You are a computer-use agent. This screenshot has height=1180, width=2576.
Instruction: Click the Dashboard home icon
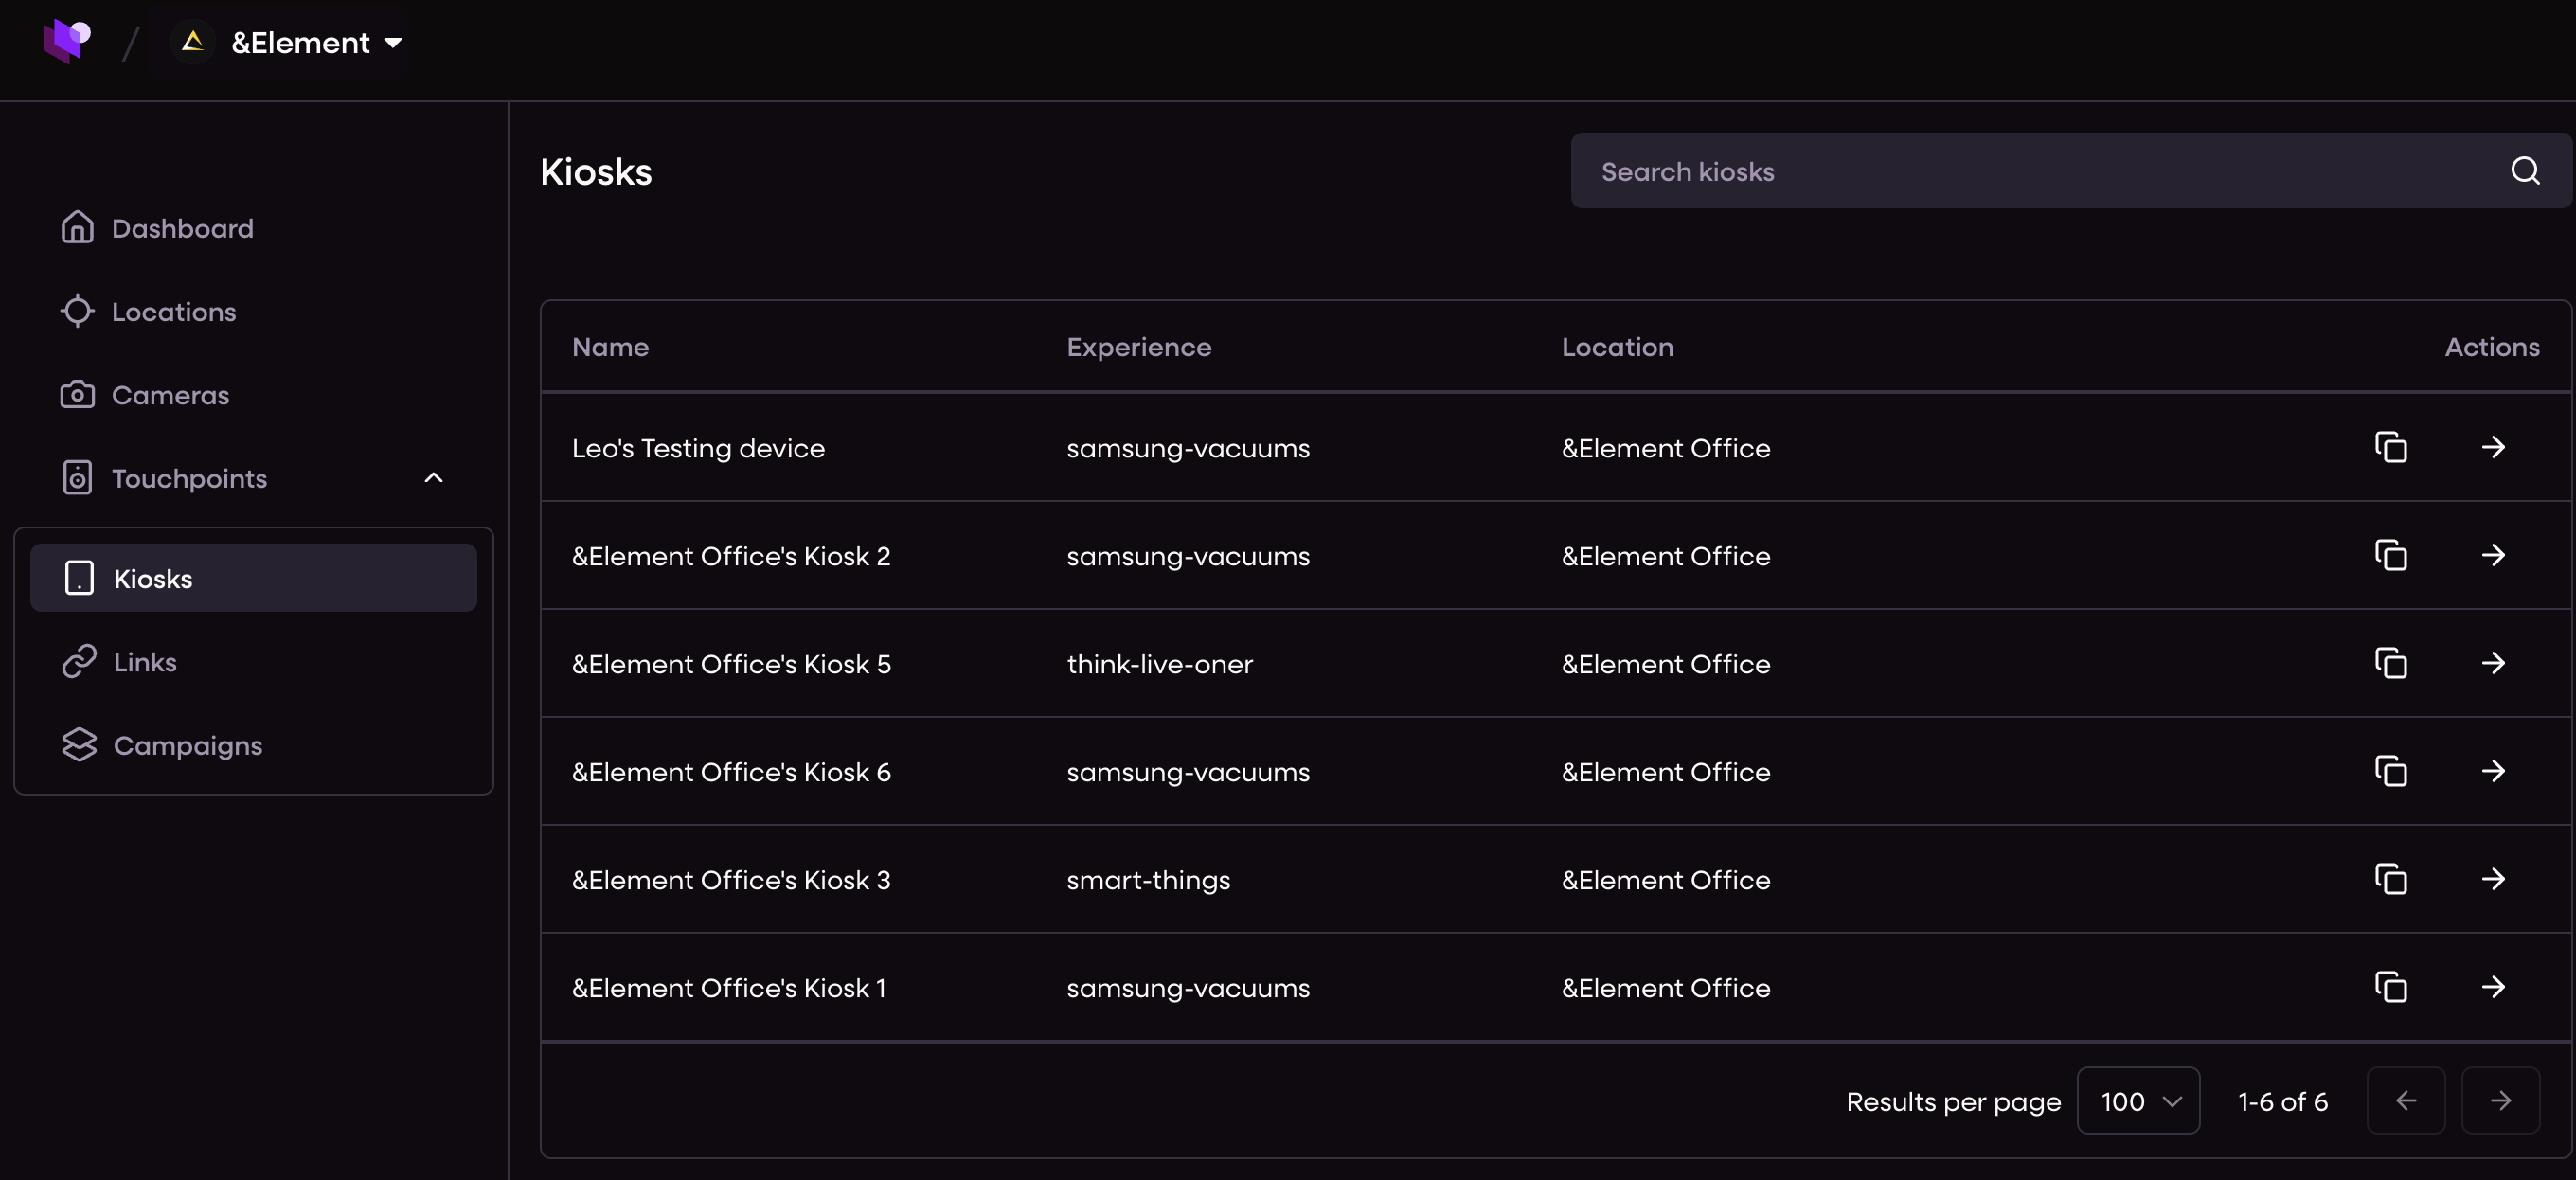coord(77,228)
